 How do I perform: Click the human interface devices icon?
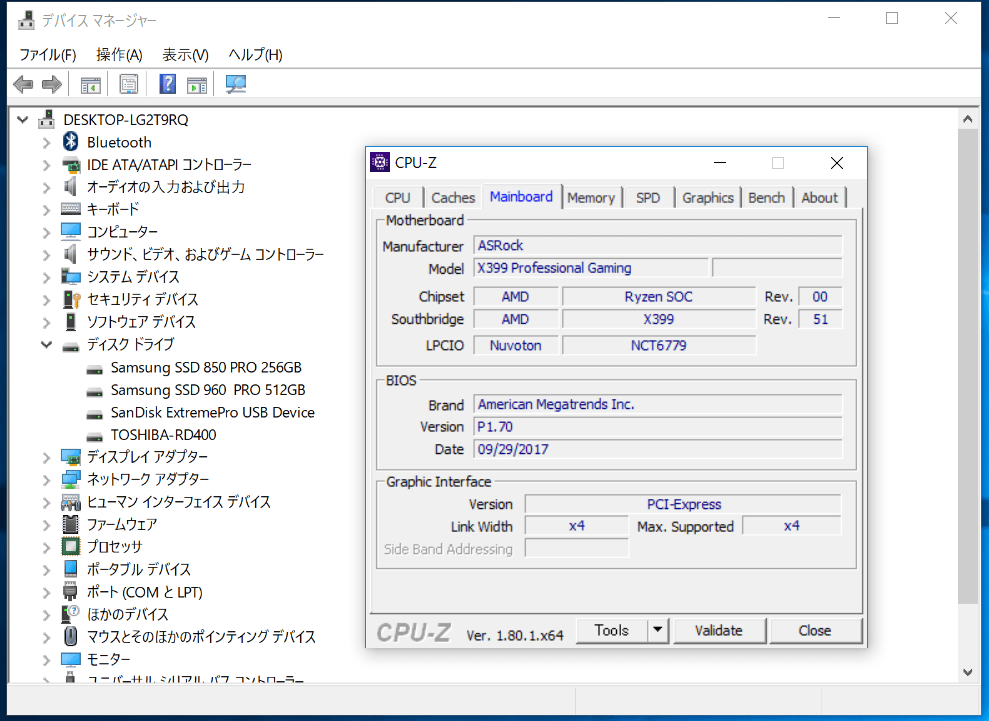[71, 502]
